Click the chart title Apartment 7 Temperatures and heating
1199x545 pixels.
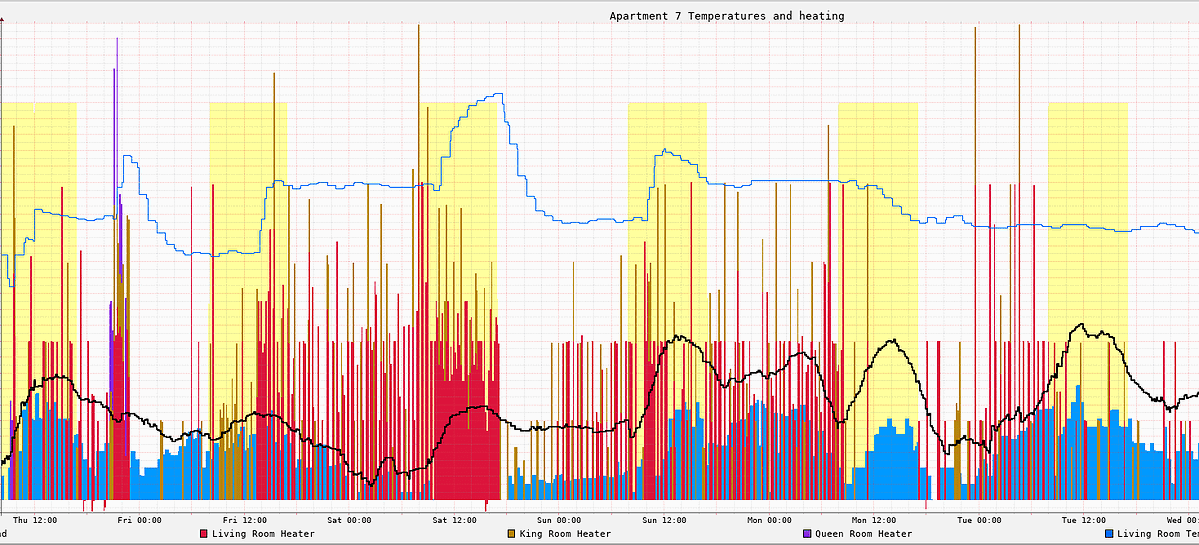(727, 16)
